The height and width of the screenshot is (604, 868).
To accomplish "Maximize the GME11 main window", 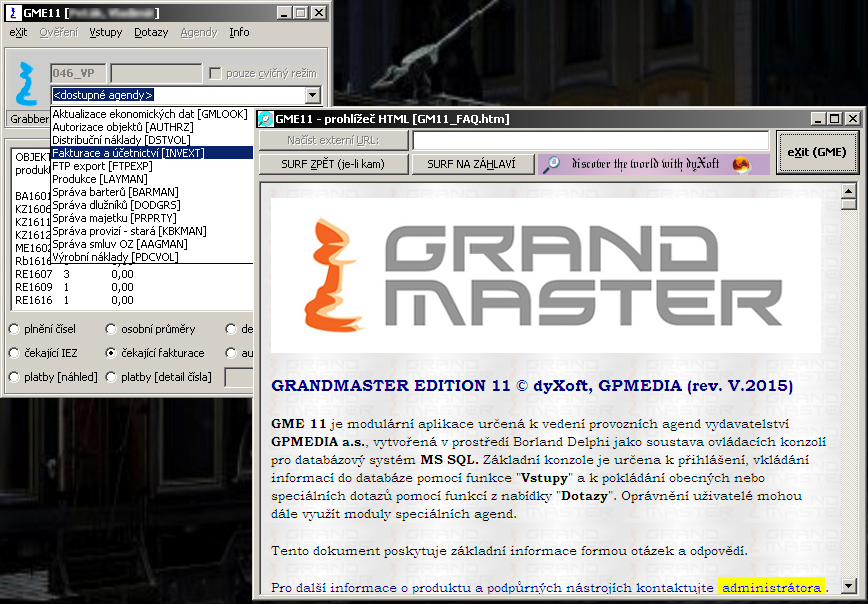I will [x=300, y=12].
